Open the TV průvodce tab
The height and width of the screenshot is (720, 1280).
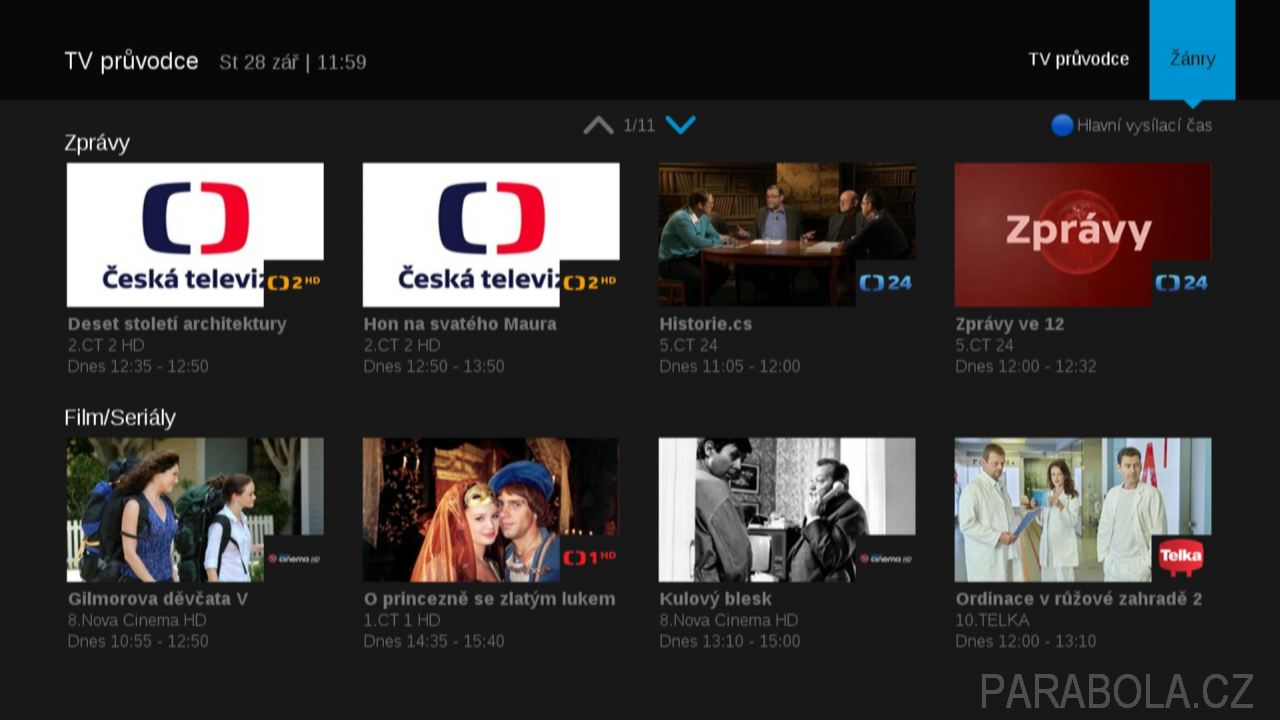pos(1079,59)
